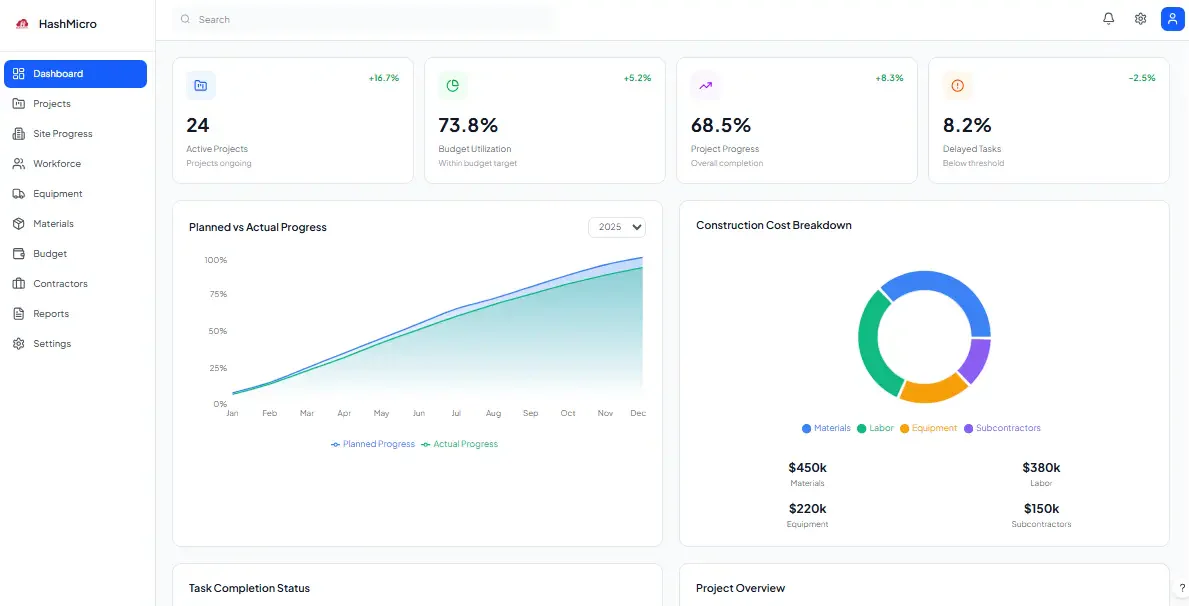Open Site Progress in the sidebar
The width and height of the screenshot is (1189, 606).
coord(75,133)
